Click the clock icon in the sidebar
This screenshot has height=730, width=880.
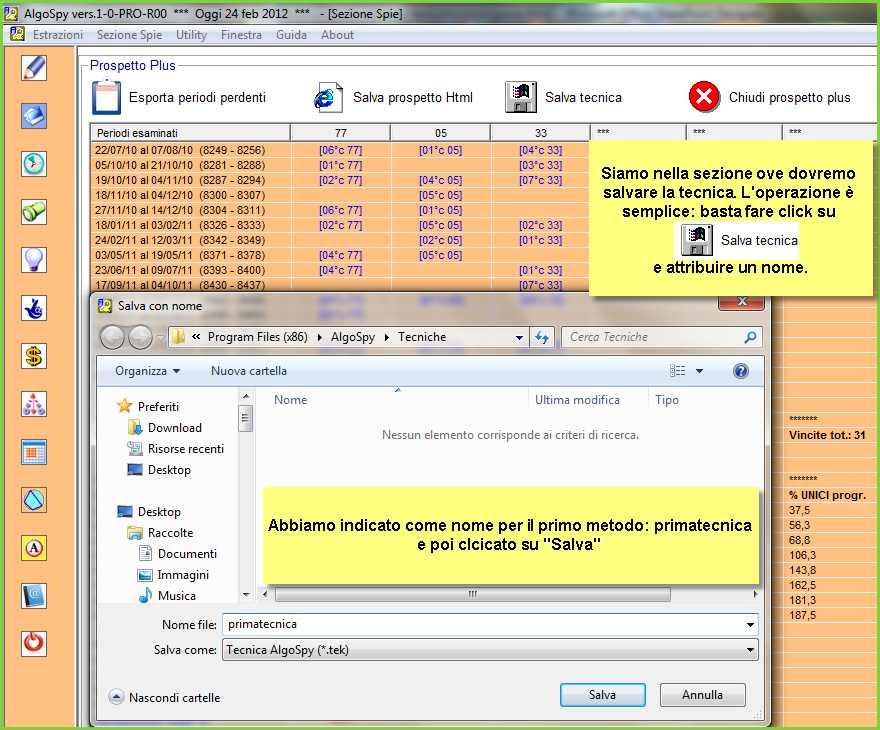coord(34,164)
